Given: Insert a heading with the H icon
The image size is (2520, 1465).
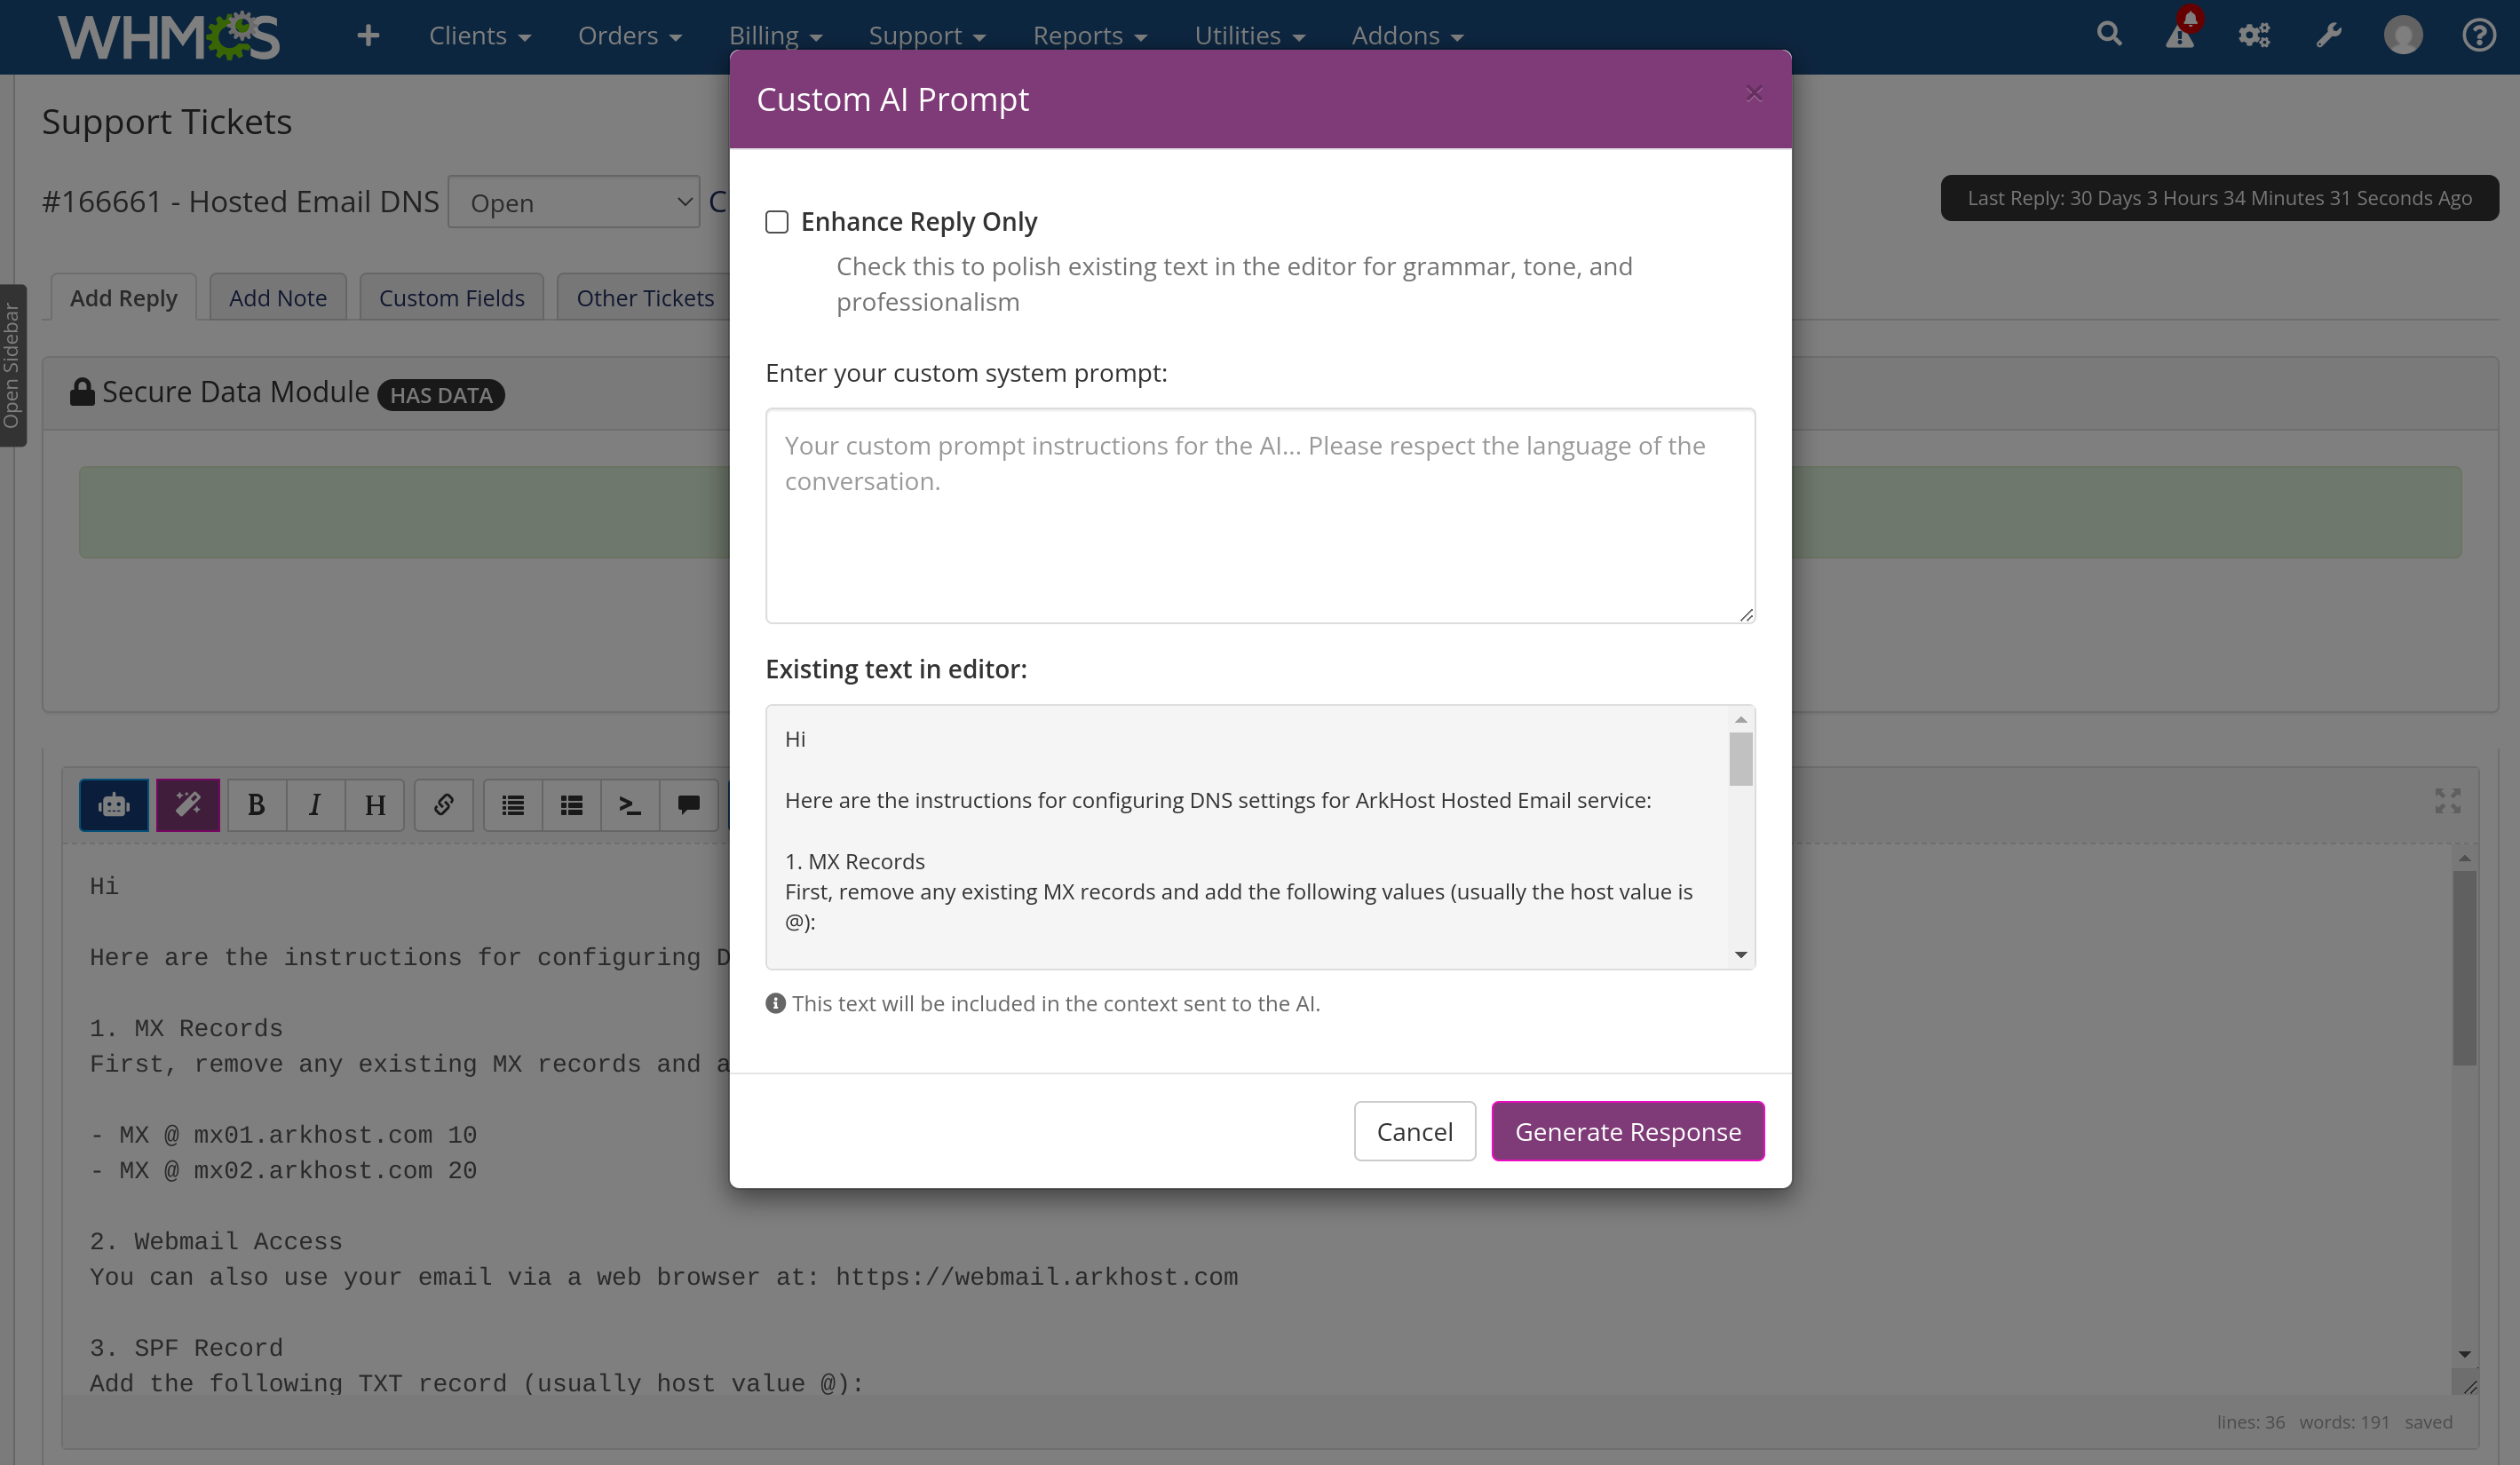Looking at the screenshot, I should 375,805.
